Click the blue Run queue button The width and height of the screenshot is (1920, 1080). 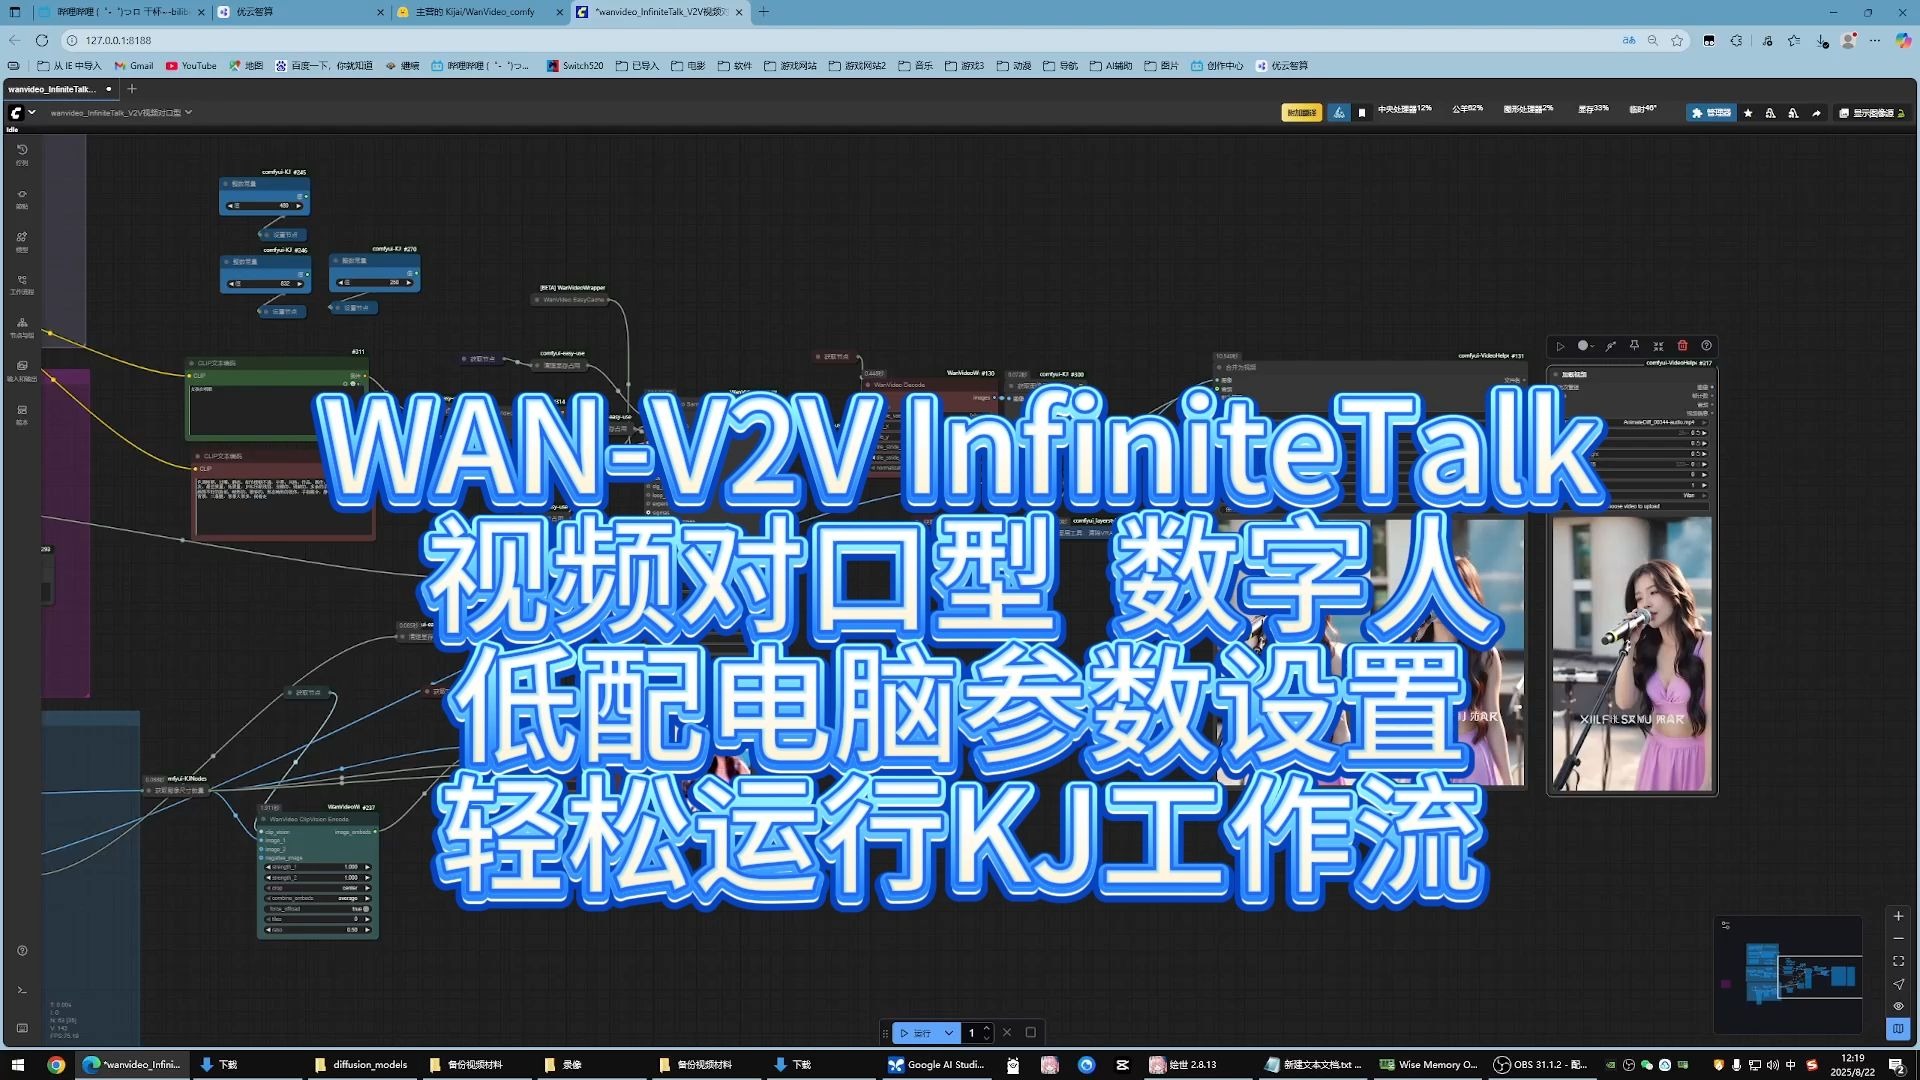(x=916, y=1033)
